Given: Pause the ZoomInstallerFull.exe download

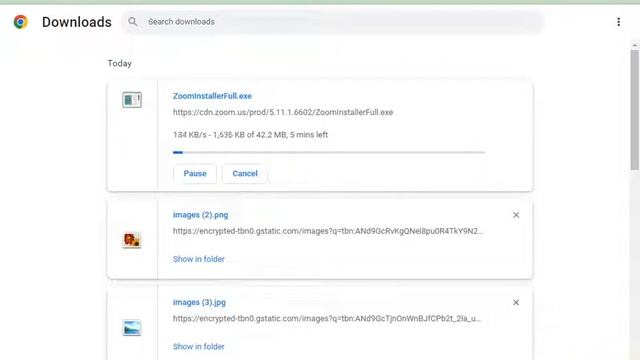Looking at the screenshot, I should click(195, 173).
